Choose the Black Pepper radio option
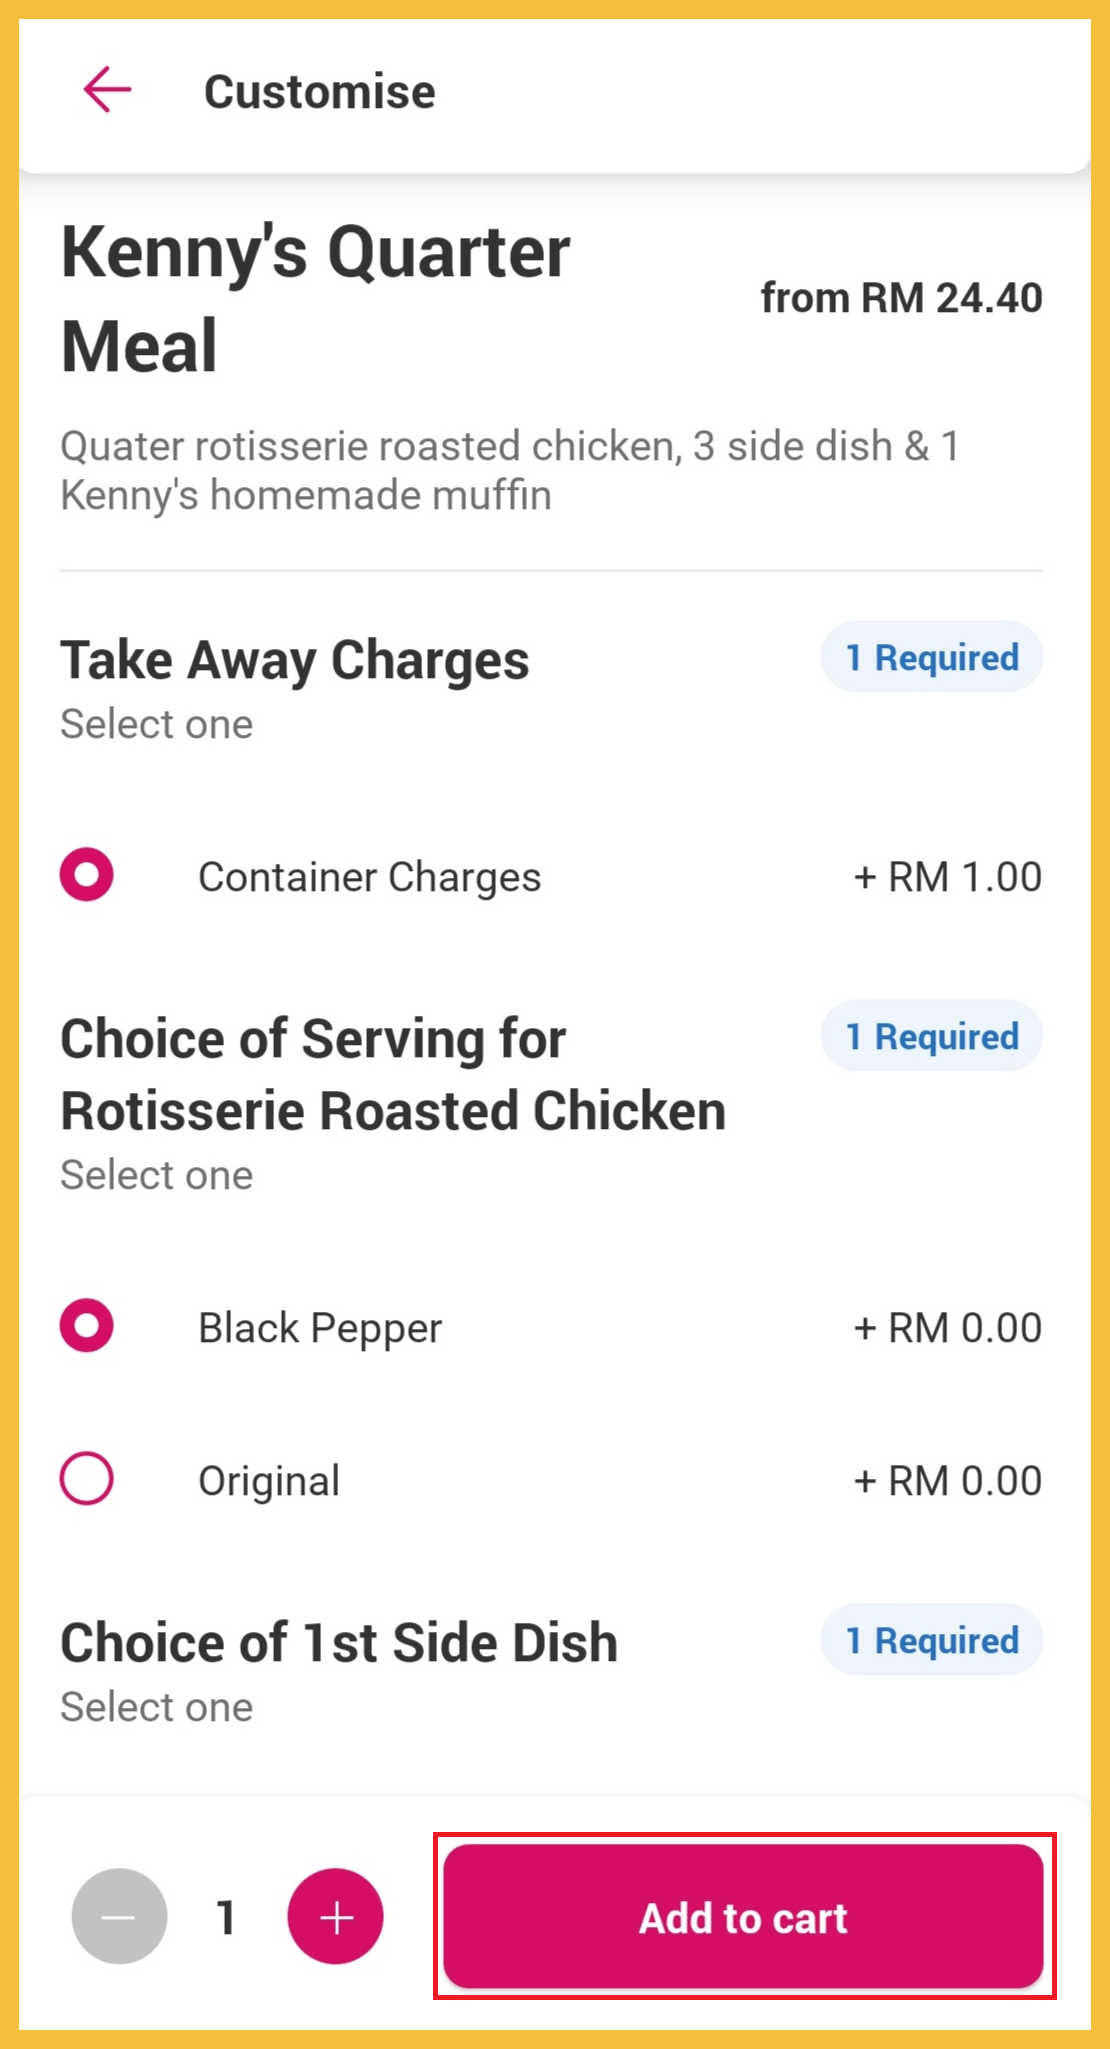1110x2049 pixels. pos(87,1326)
